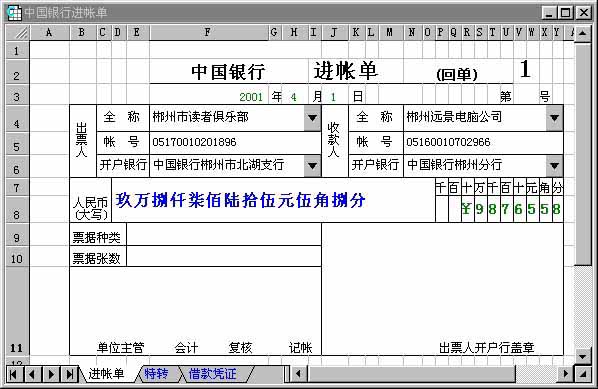Maximize the 中国银行进帐单 window
598x389 pixels.
coord(566,13)
